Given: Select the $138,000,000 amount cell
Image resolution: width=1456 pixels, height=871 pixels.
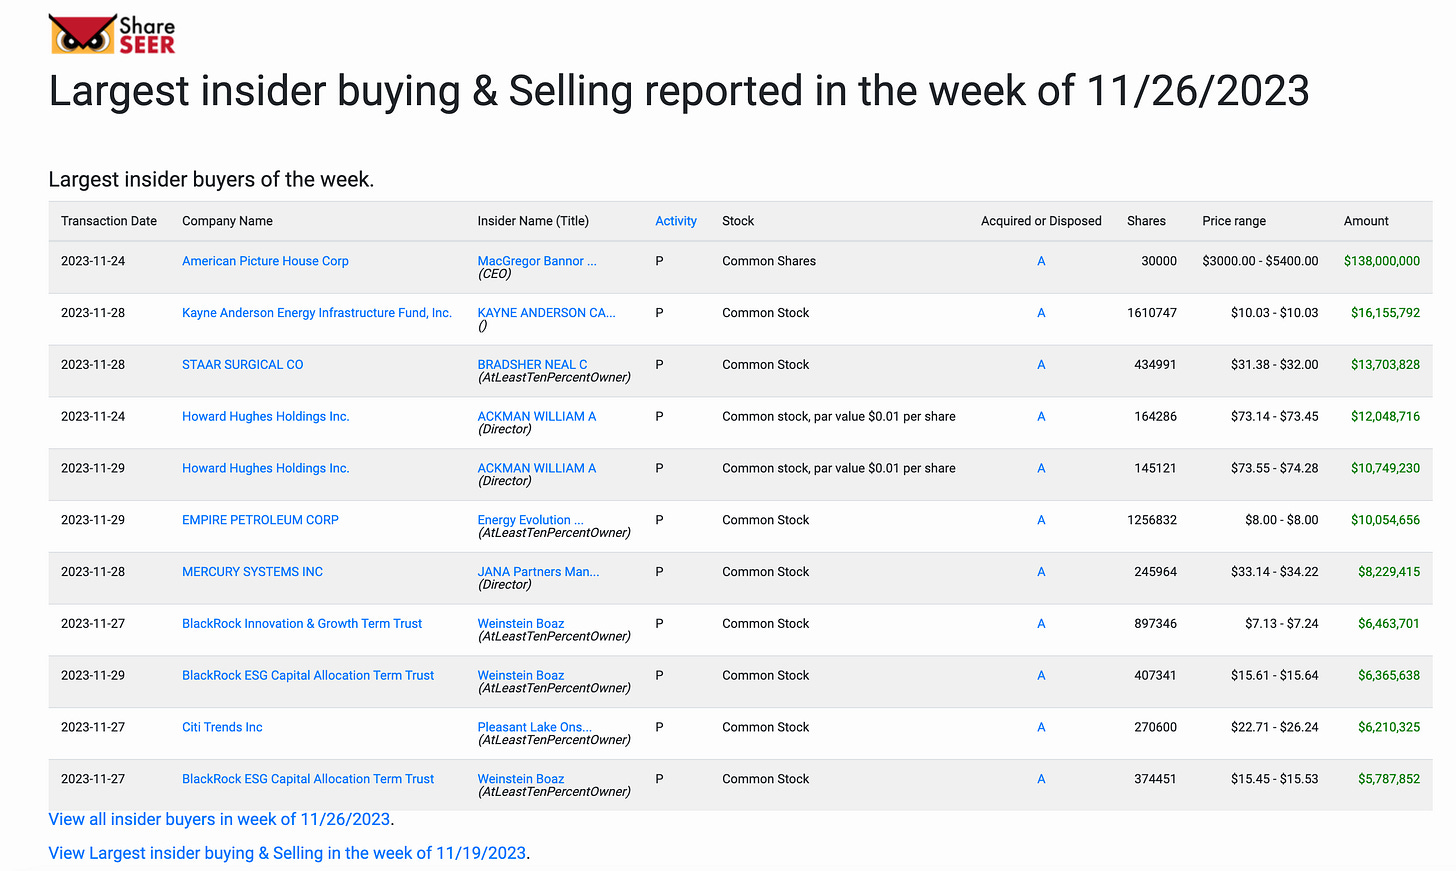Looking at the screenshot, I should click(x=1381, y=261).
